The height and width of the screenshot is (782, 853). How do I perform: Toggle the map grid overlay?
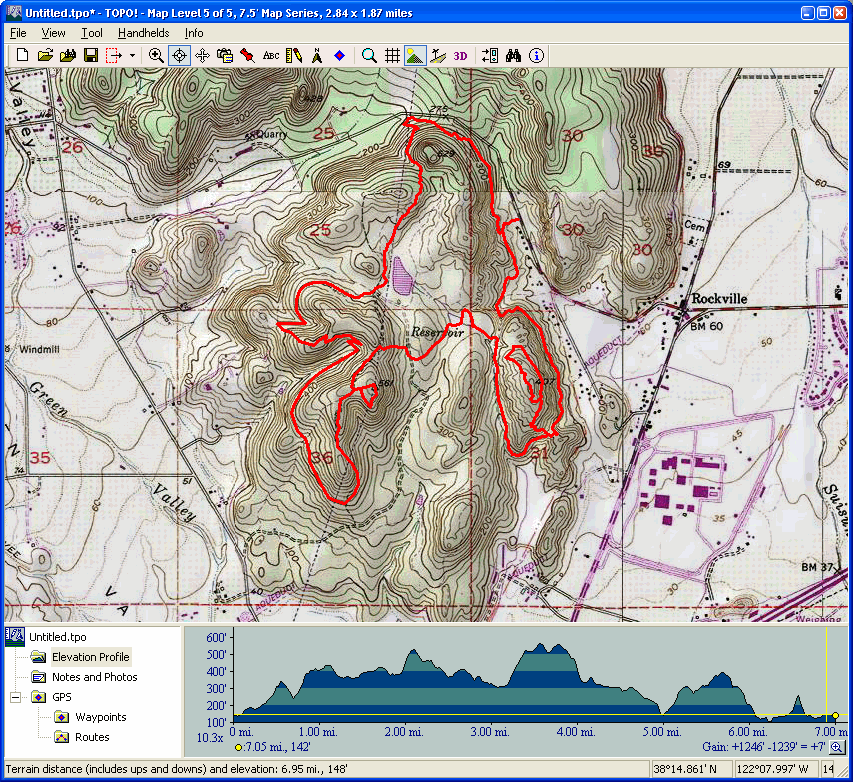[x=393, y=56]
